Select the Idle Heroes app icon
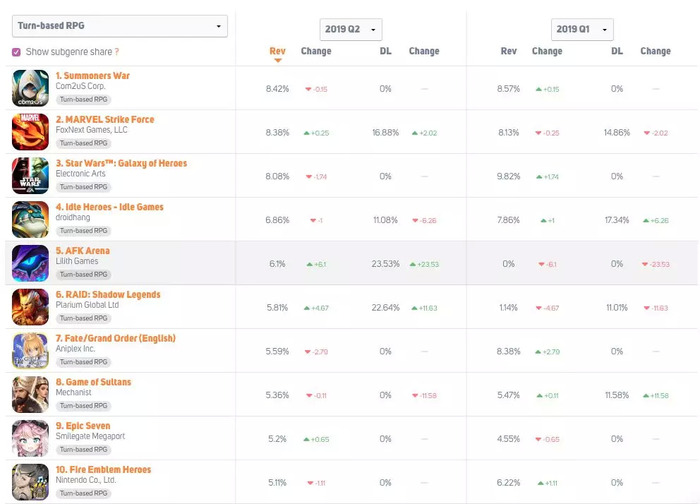Image resolution: width=700 pixels, height=504 pixels. pos(30,219)
